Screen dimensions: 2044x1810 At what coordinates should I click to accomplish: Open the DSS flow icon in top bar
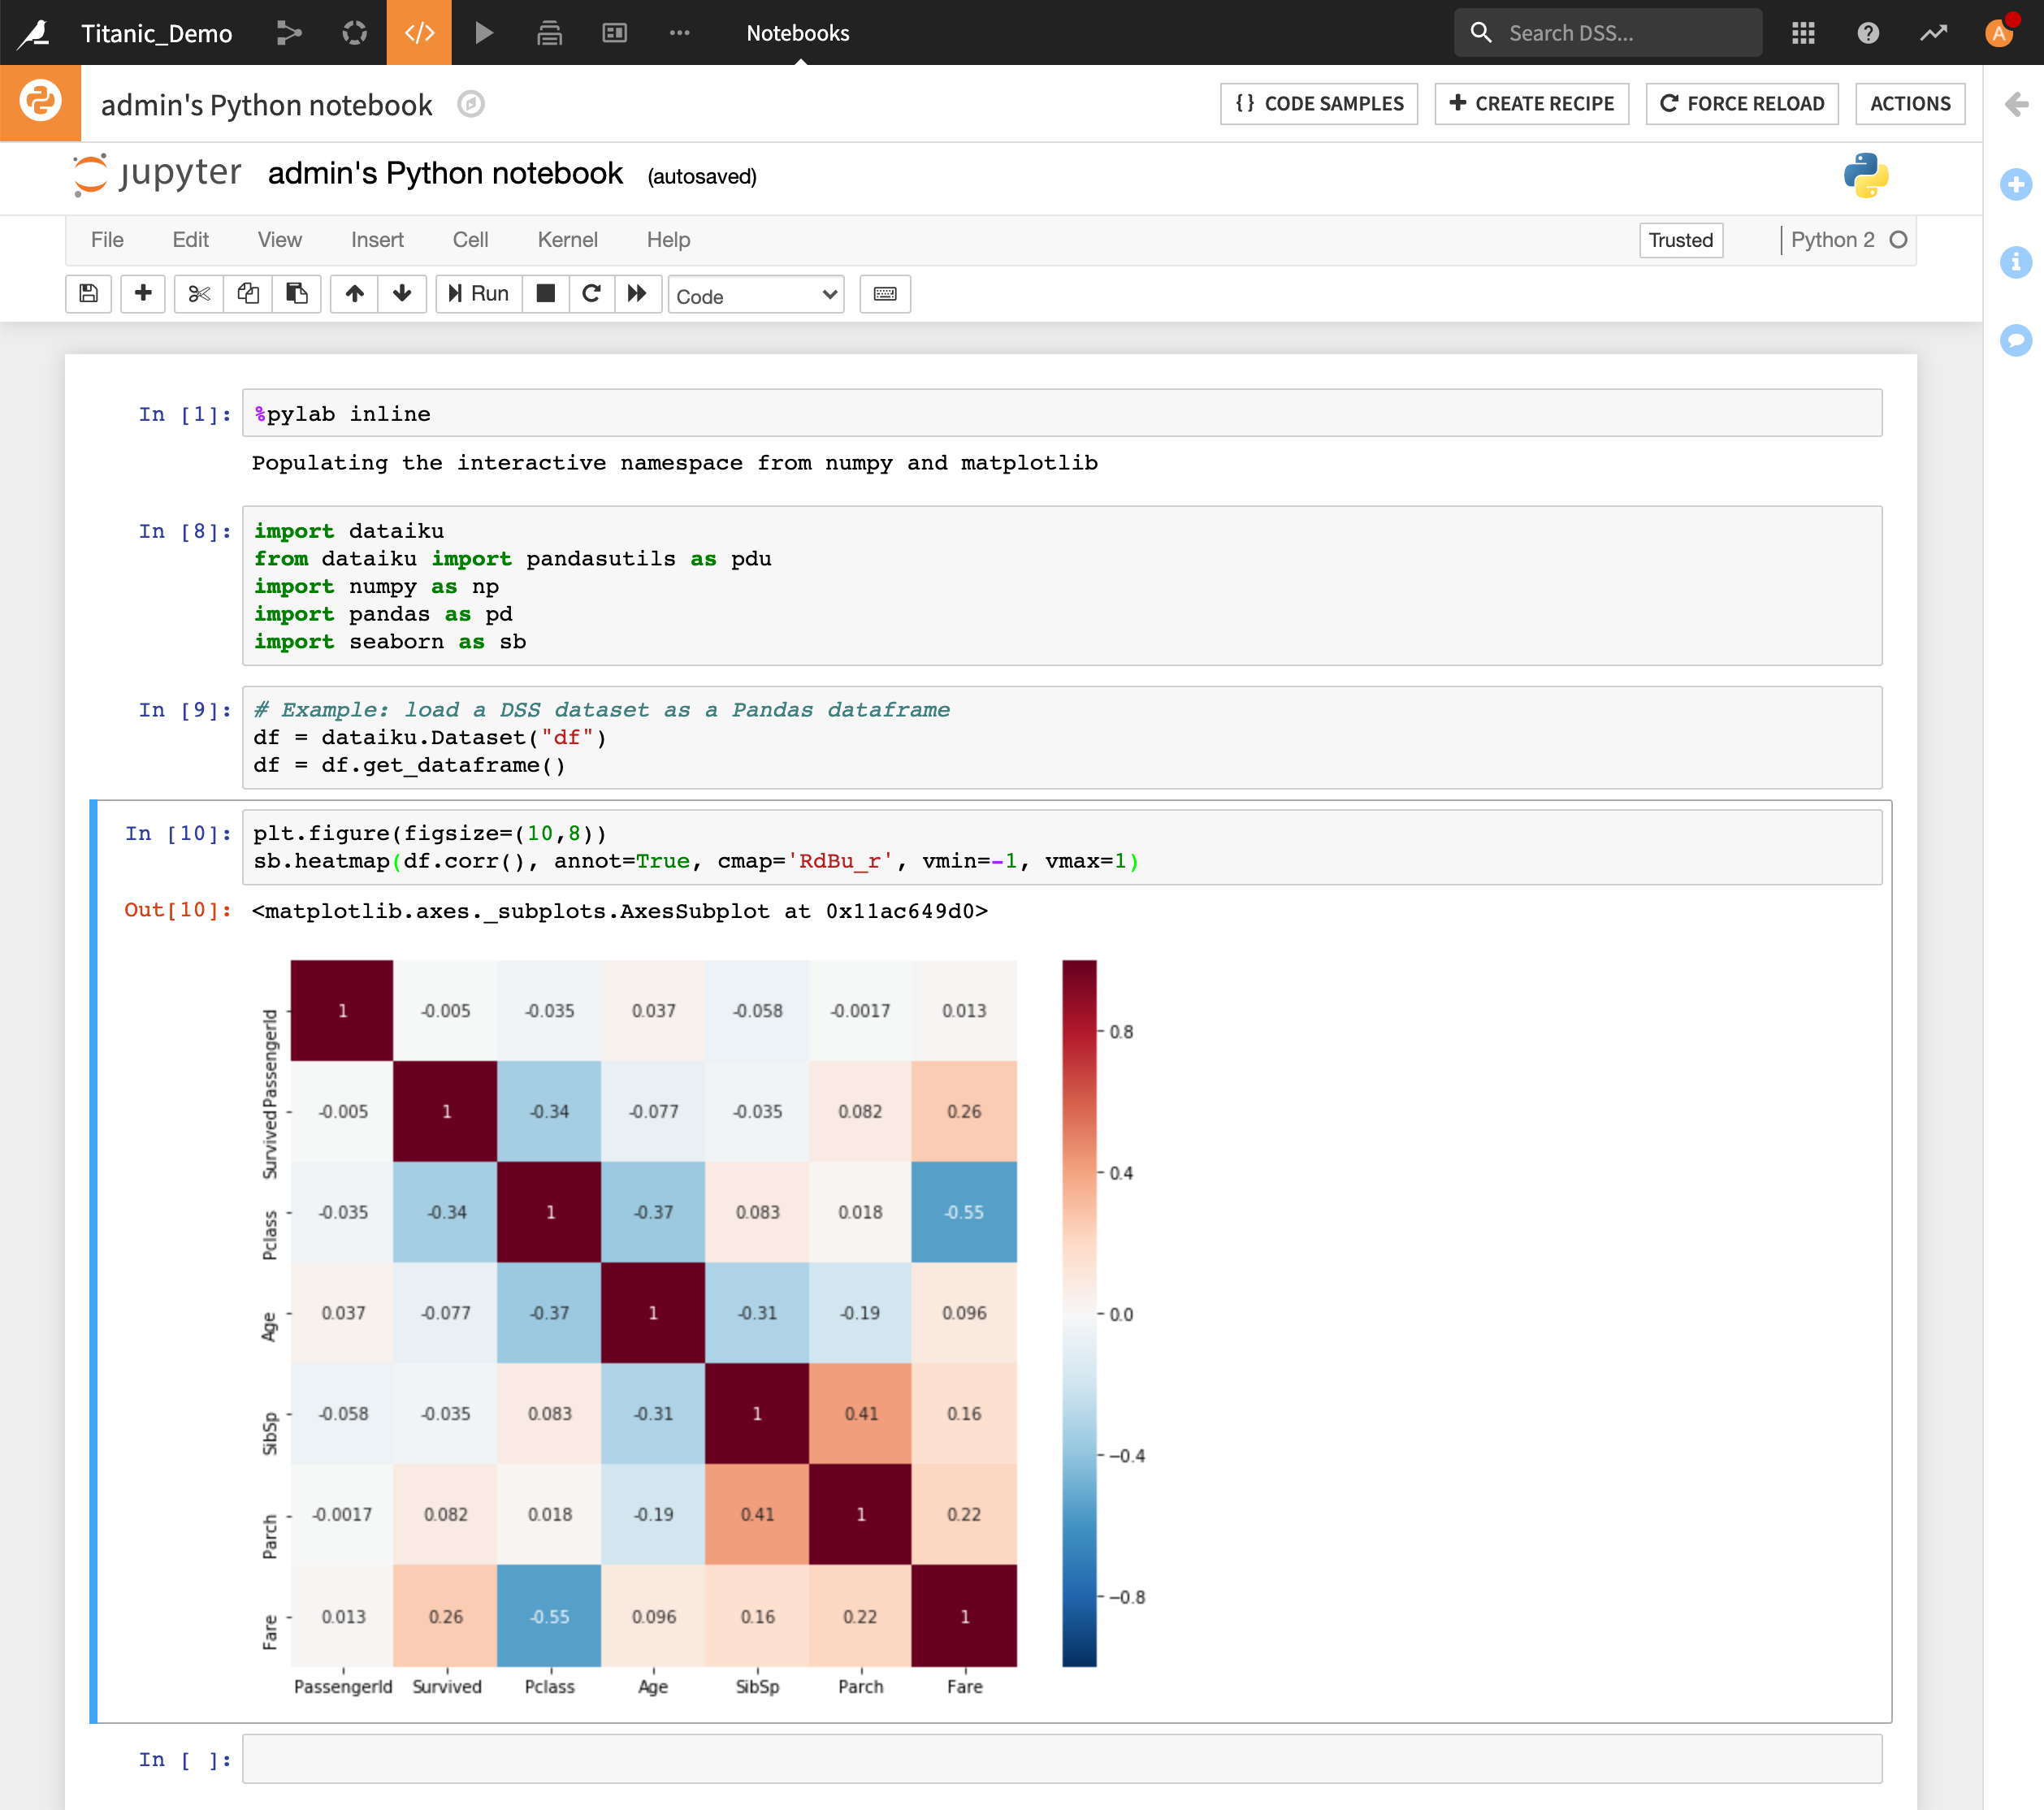[289, 33]
